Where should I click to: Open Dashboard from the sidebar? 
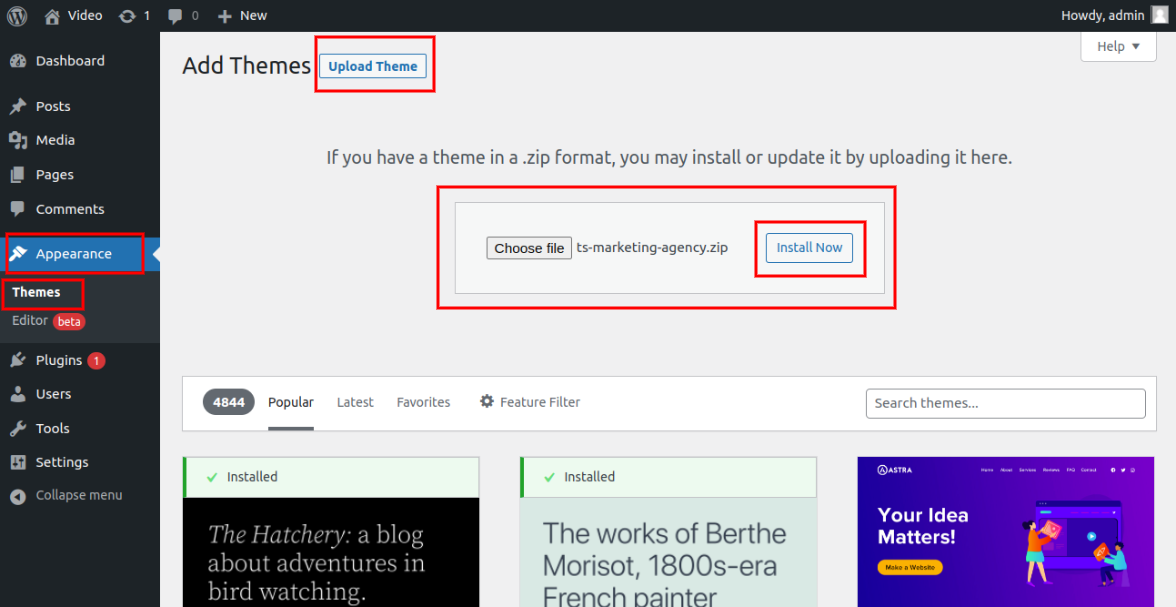[x=69, y=61]
